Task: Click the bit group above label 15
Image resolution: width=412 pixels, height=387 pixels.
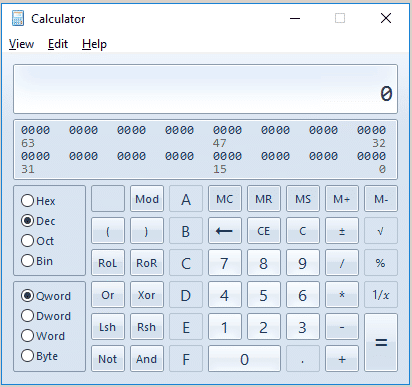Action: (227, 156)
